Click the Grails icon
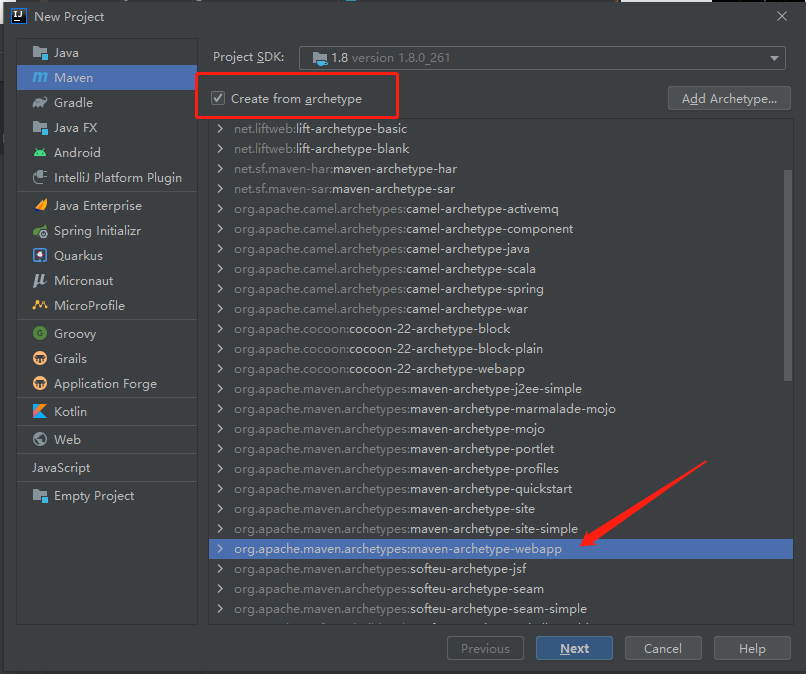806x674 pixels. (40, 358)
